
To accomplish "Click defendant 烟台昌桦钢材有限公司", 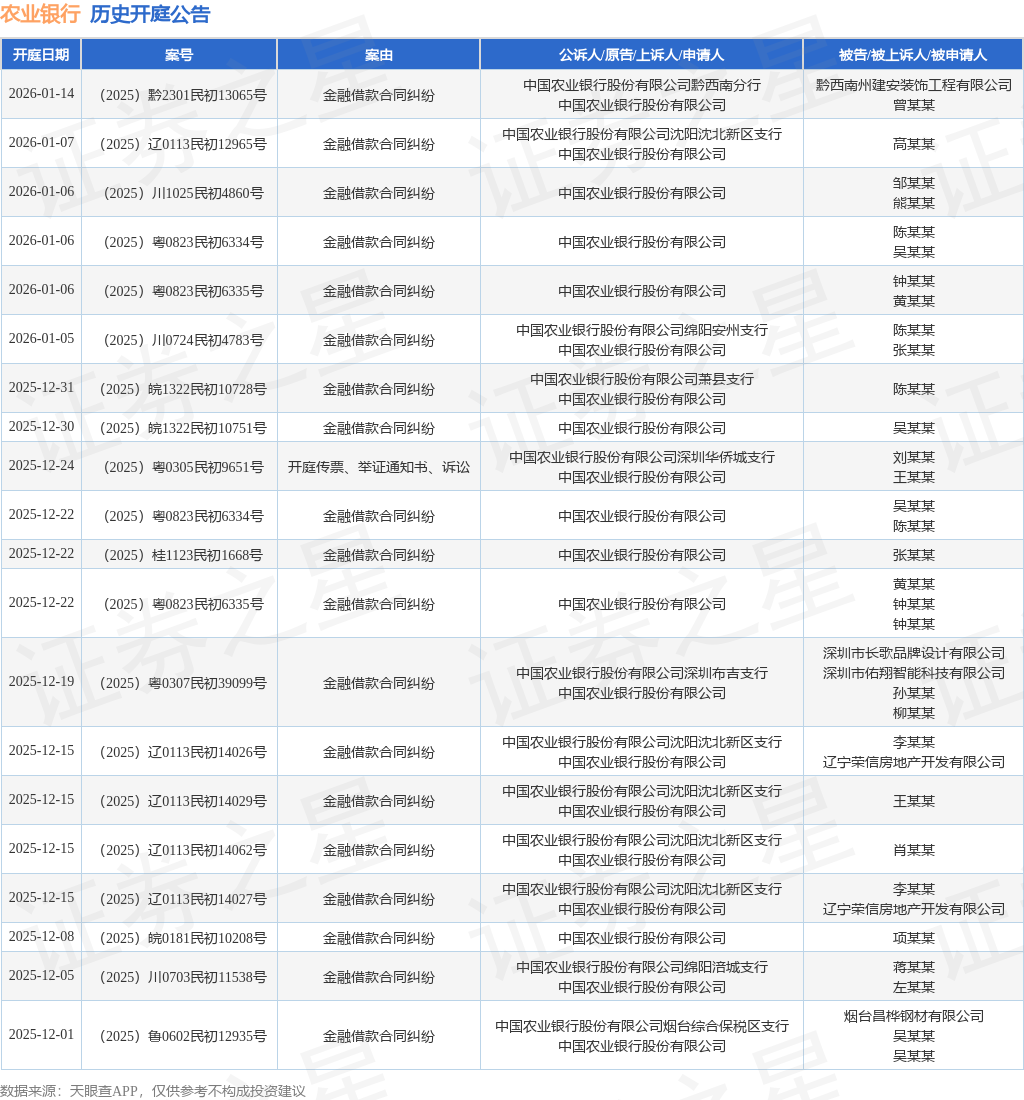I will pyautogui.click(x=913, y=1016).
